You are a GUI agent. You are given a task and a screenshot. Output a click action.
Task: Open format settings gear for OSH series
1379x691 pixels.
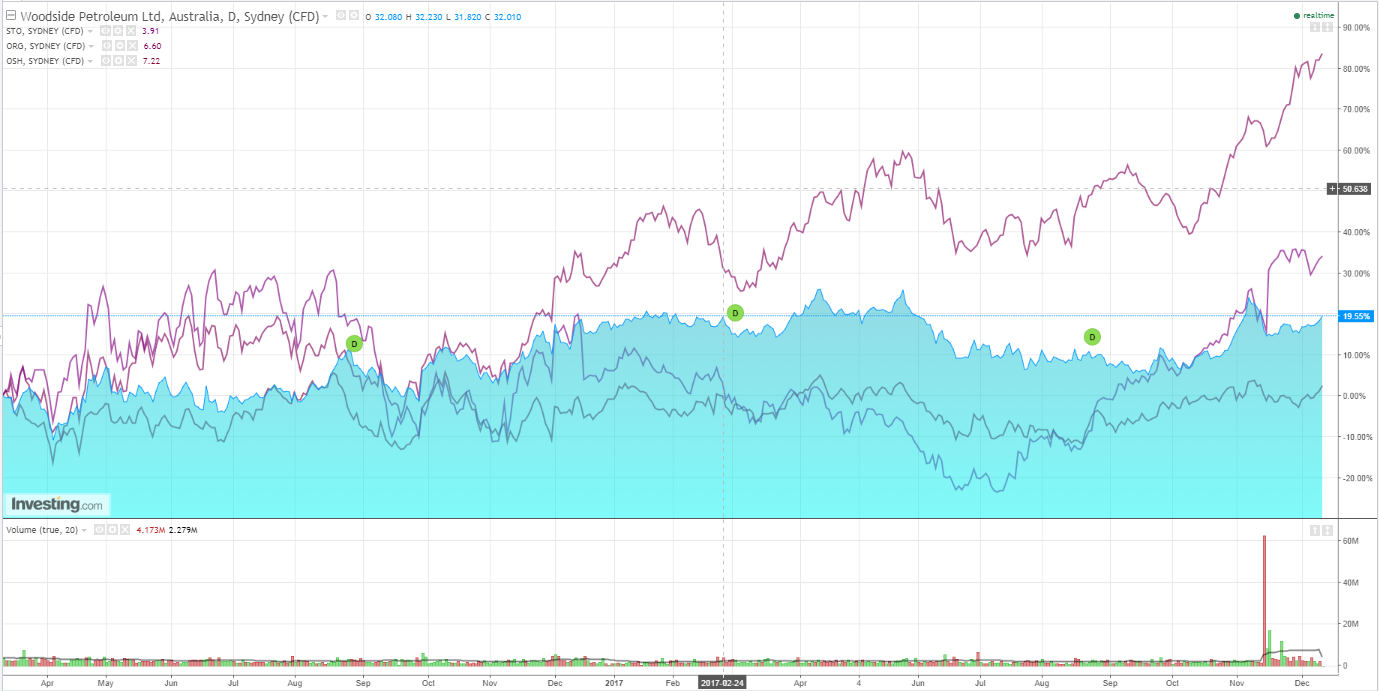point(118,61)
